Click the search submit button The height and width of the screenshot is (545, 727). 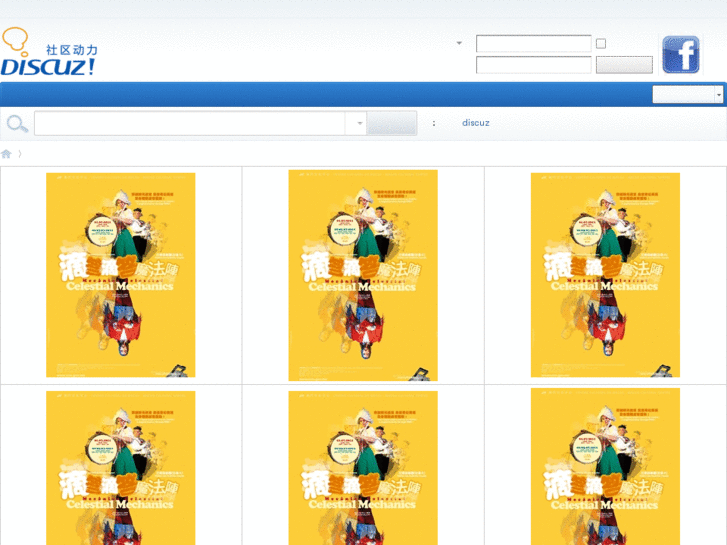point(391,123)
